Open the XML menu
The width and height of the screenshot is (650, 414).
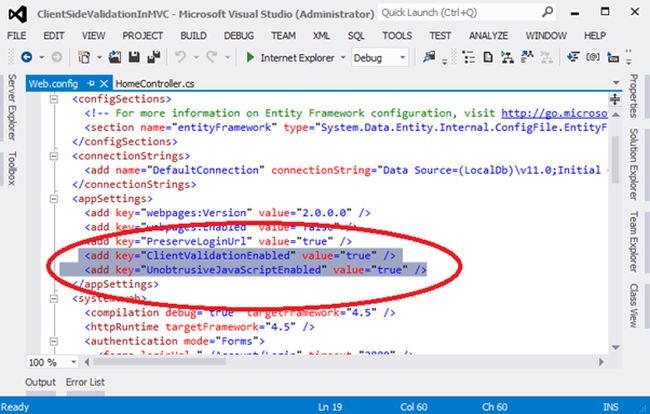[x=321, y=36]
